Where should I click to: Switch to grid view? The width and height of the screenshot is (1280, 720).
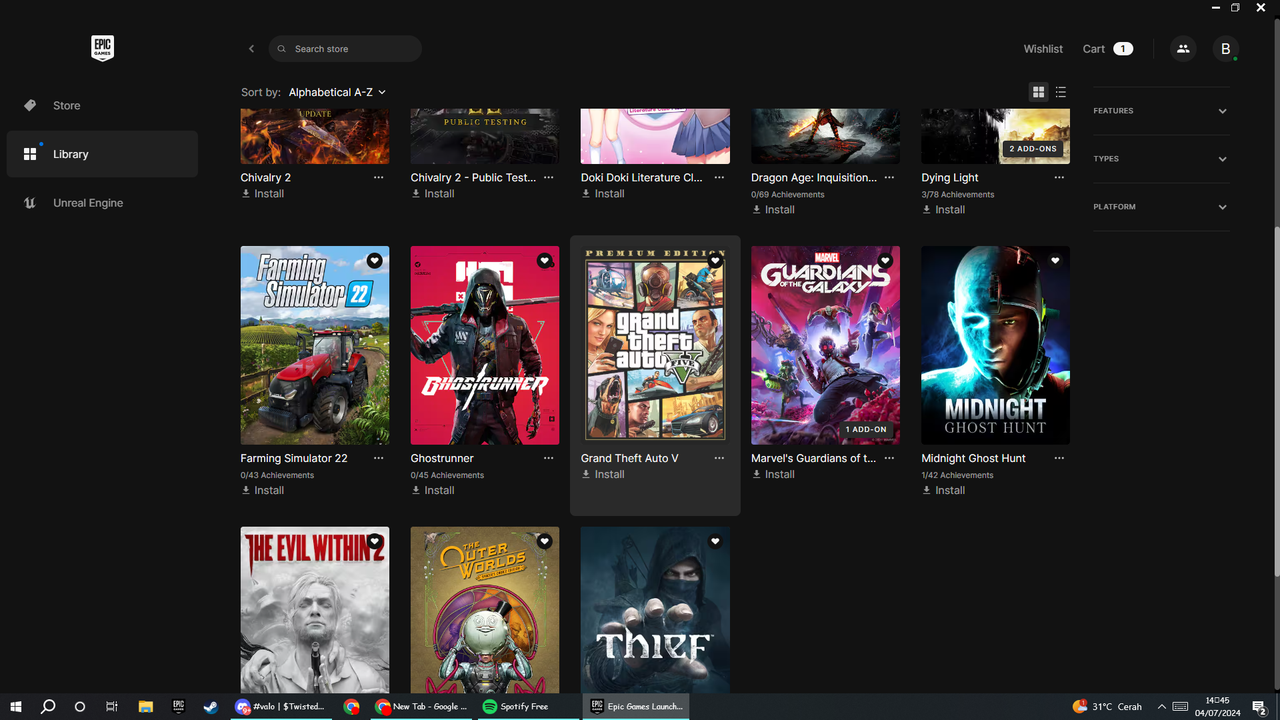point(1038,92)
